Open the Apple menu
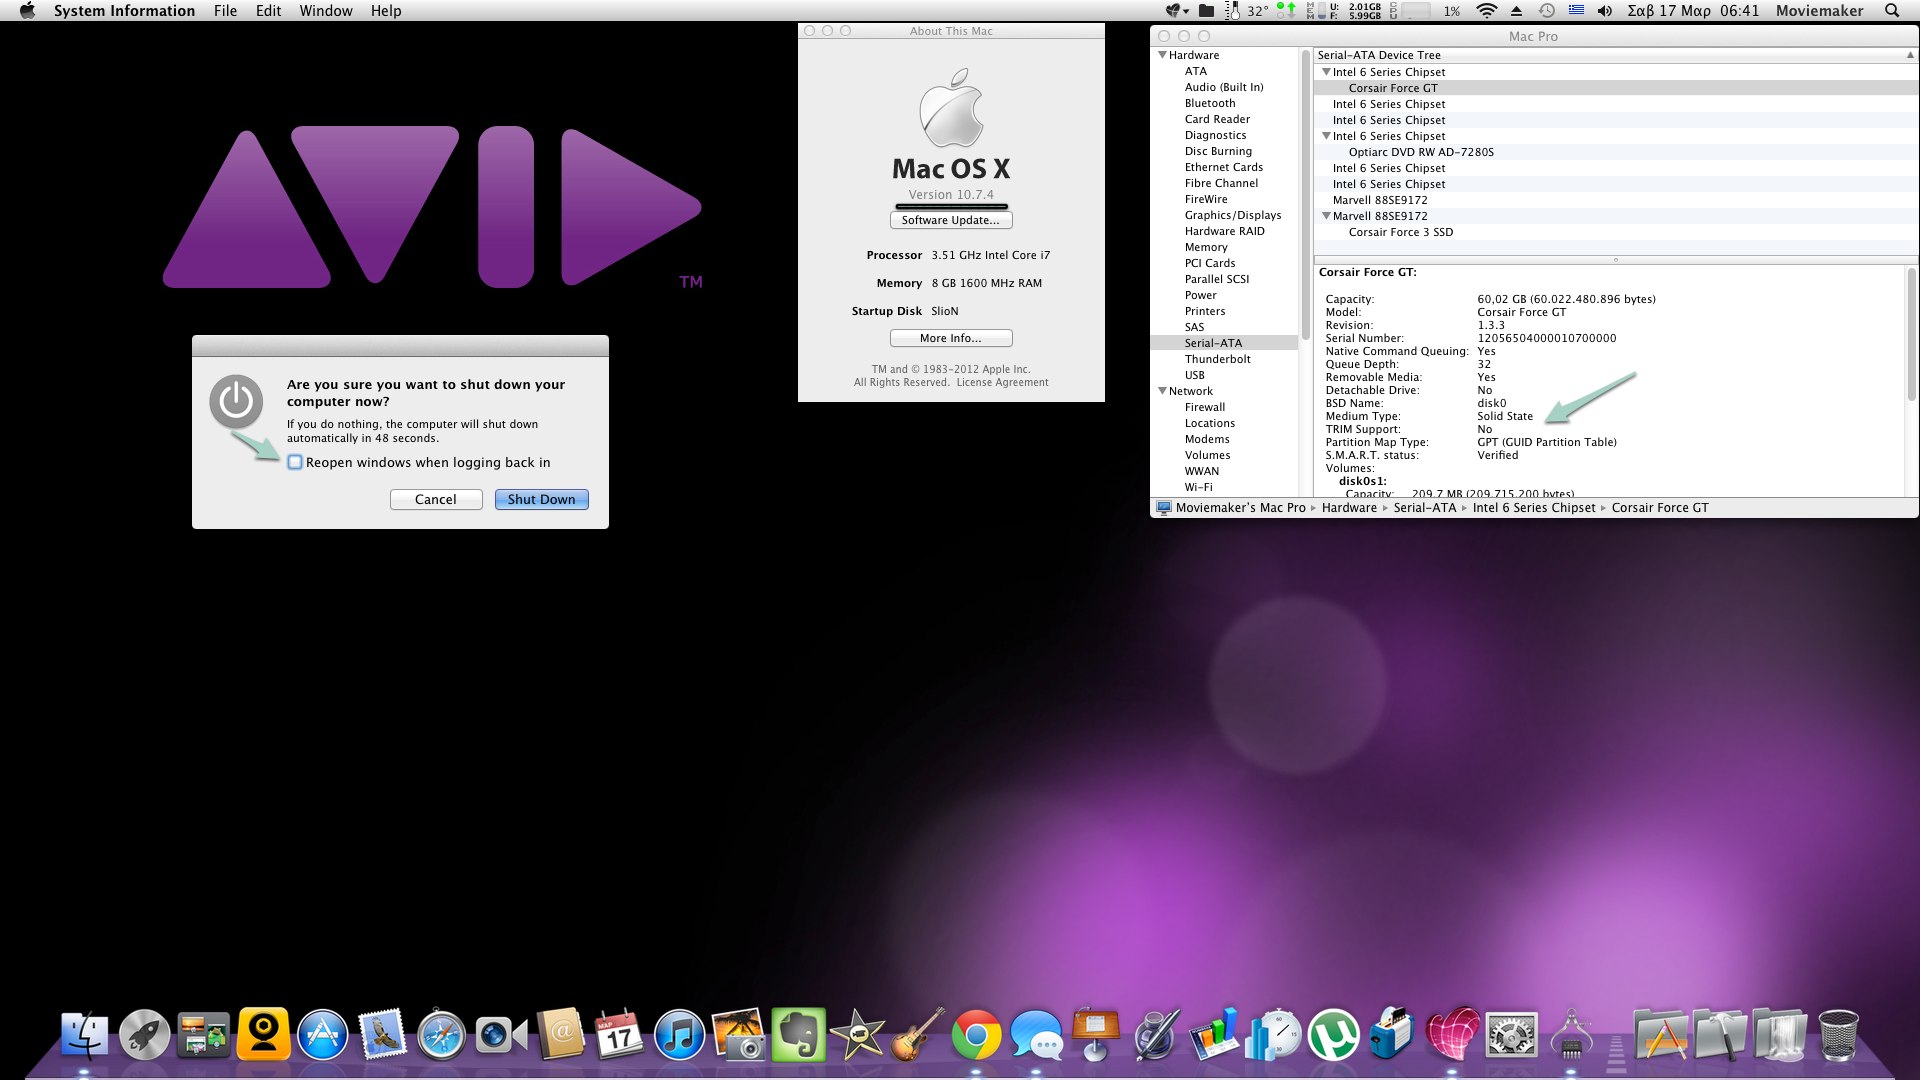1920x1080 pixels. click(27, 11)
